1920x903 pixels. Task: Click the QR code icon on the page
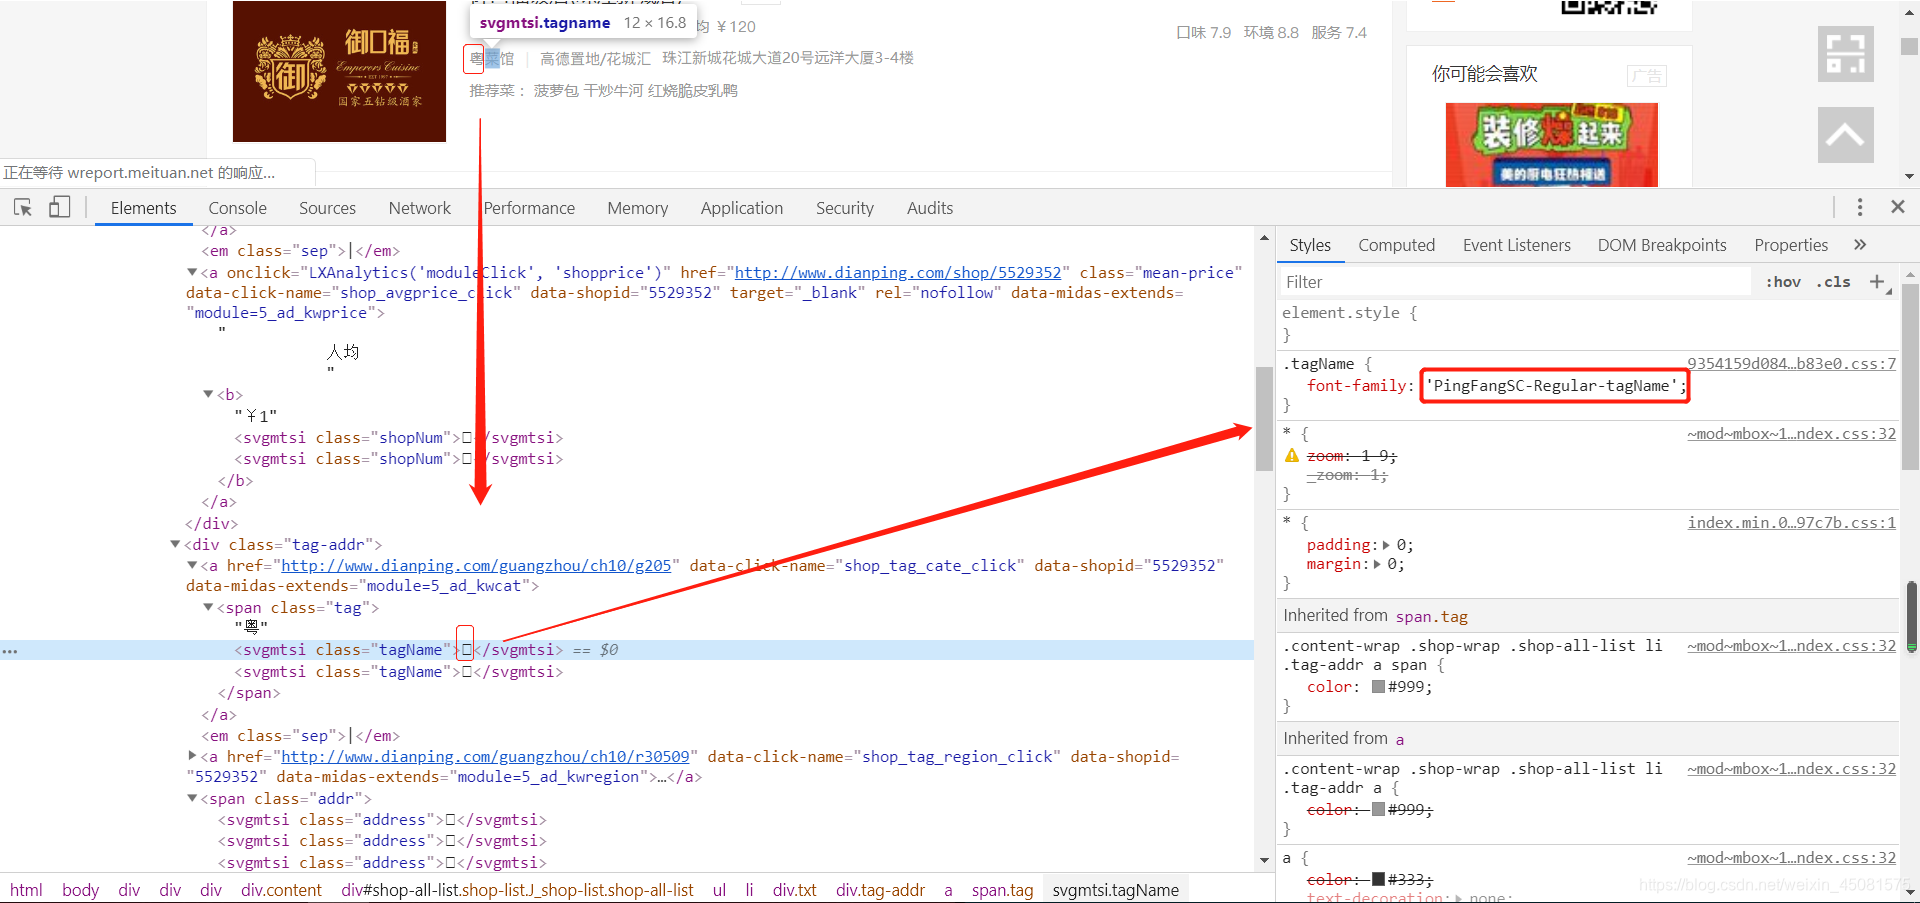(1845, 53)
